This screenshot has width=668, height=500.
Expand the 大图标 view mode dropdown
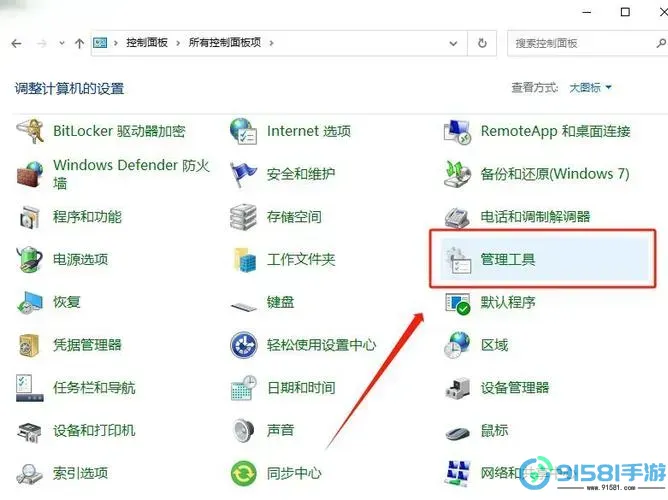591,88
